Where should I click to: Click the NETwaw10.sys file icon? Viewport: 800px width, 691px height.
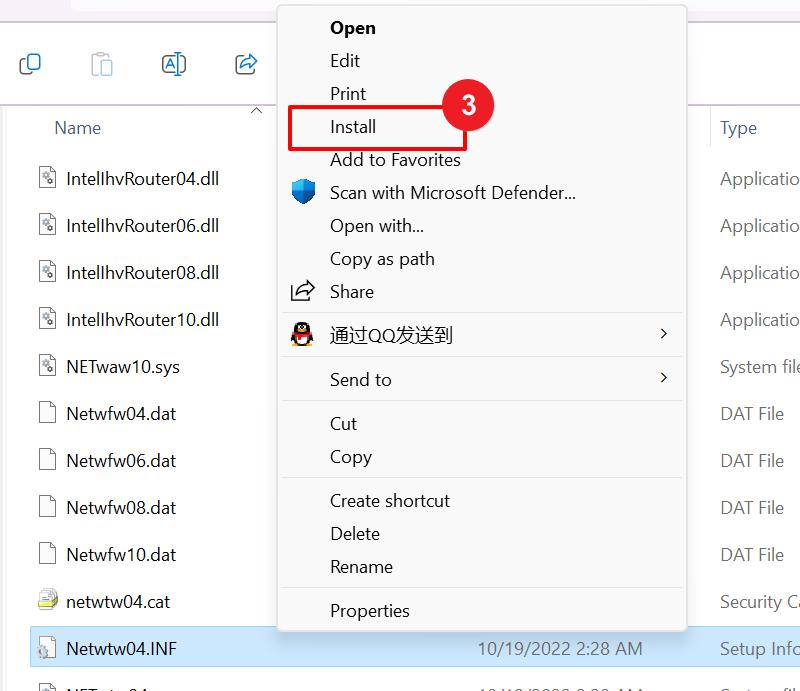(47, 366)
